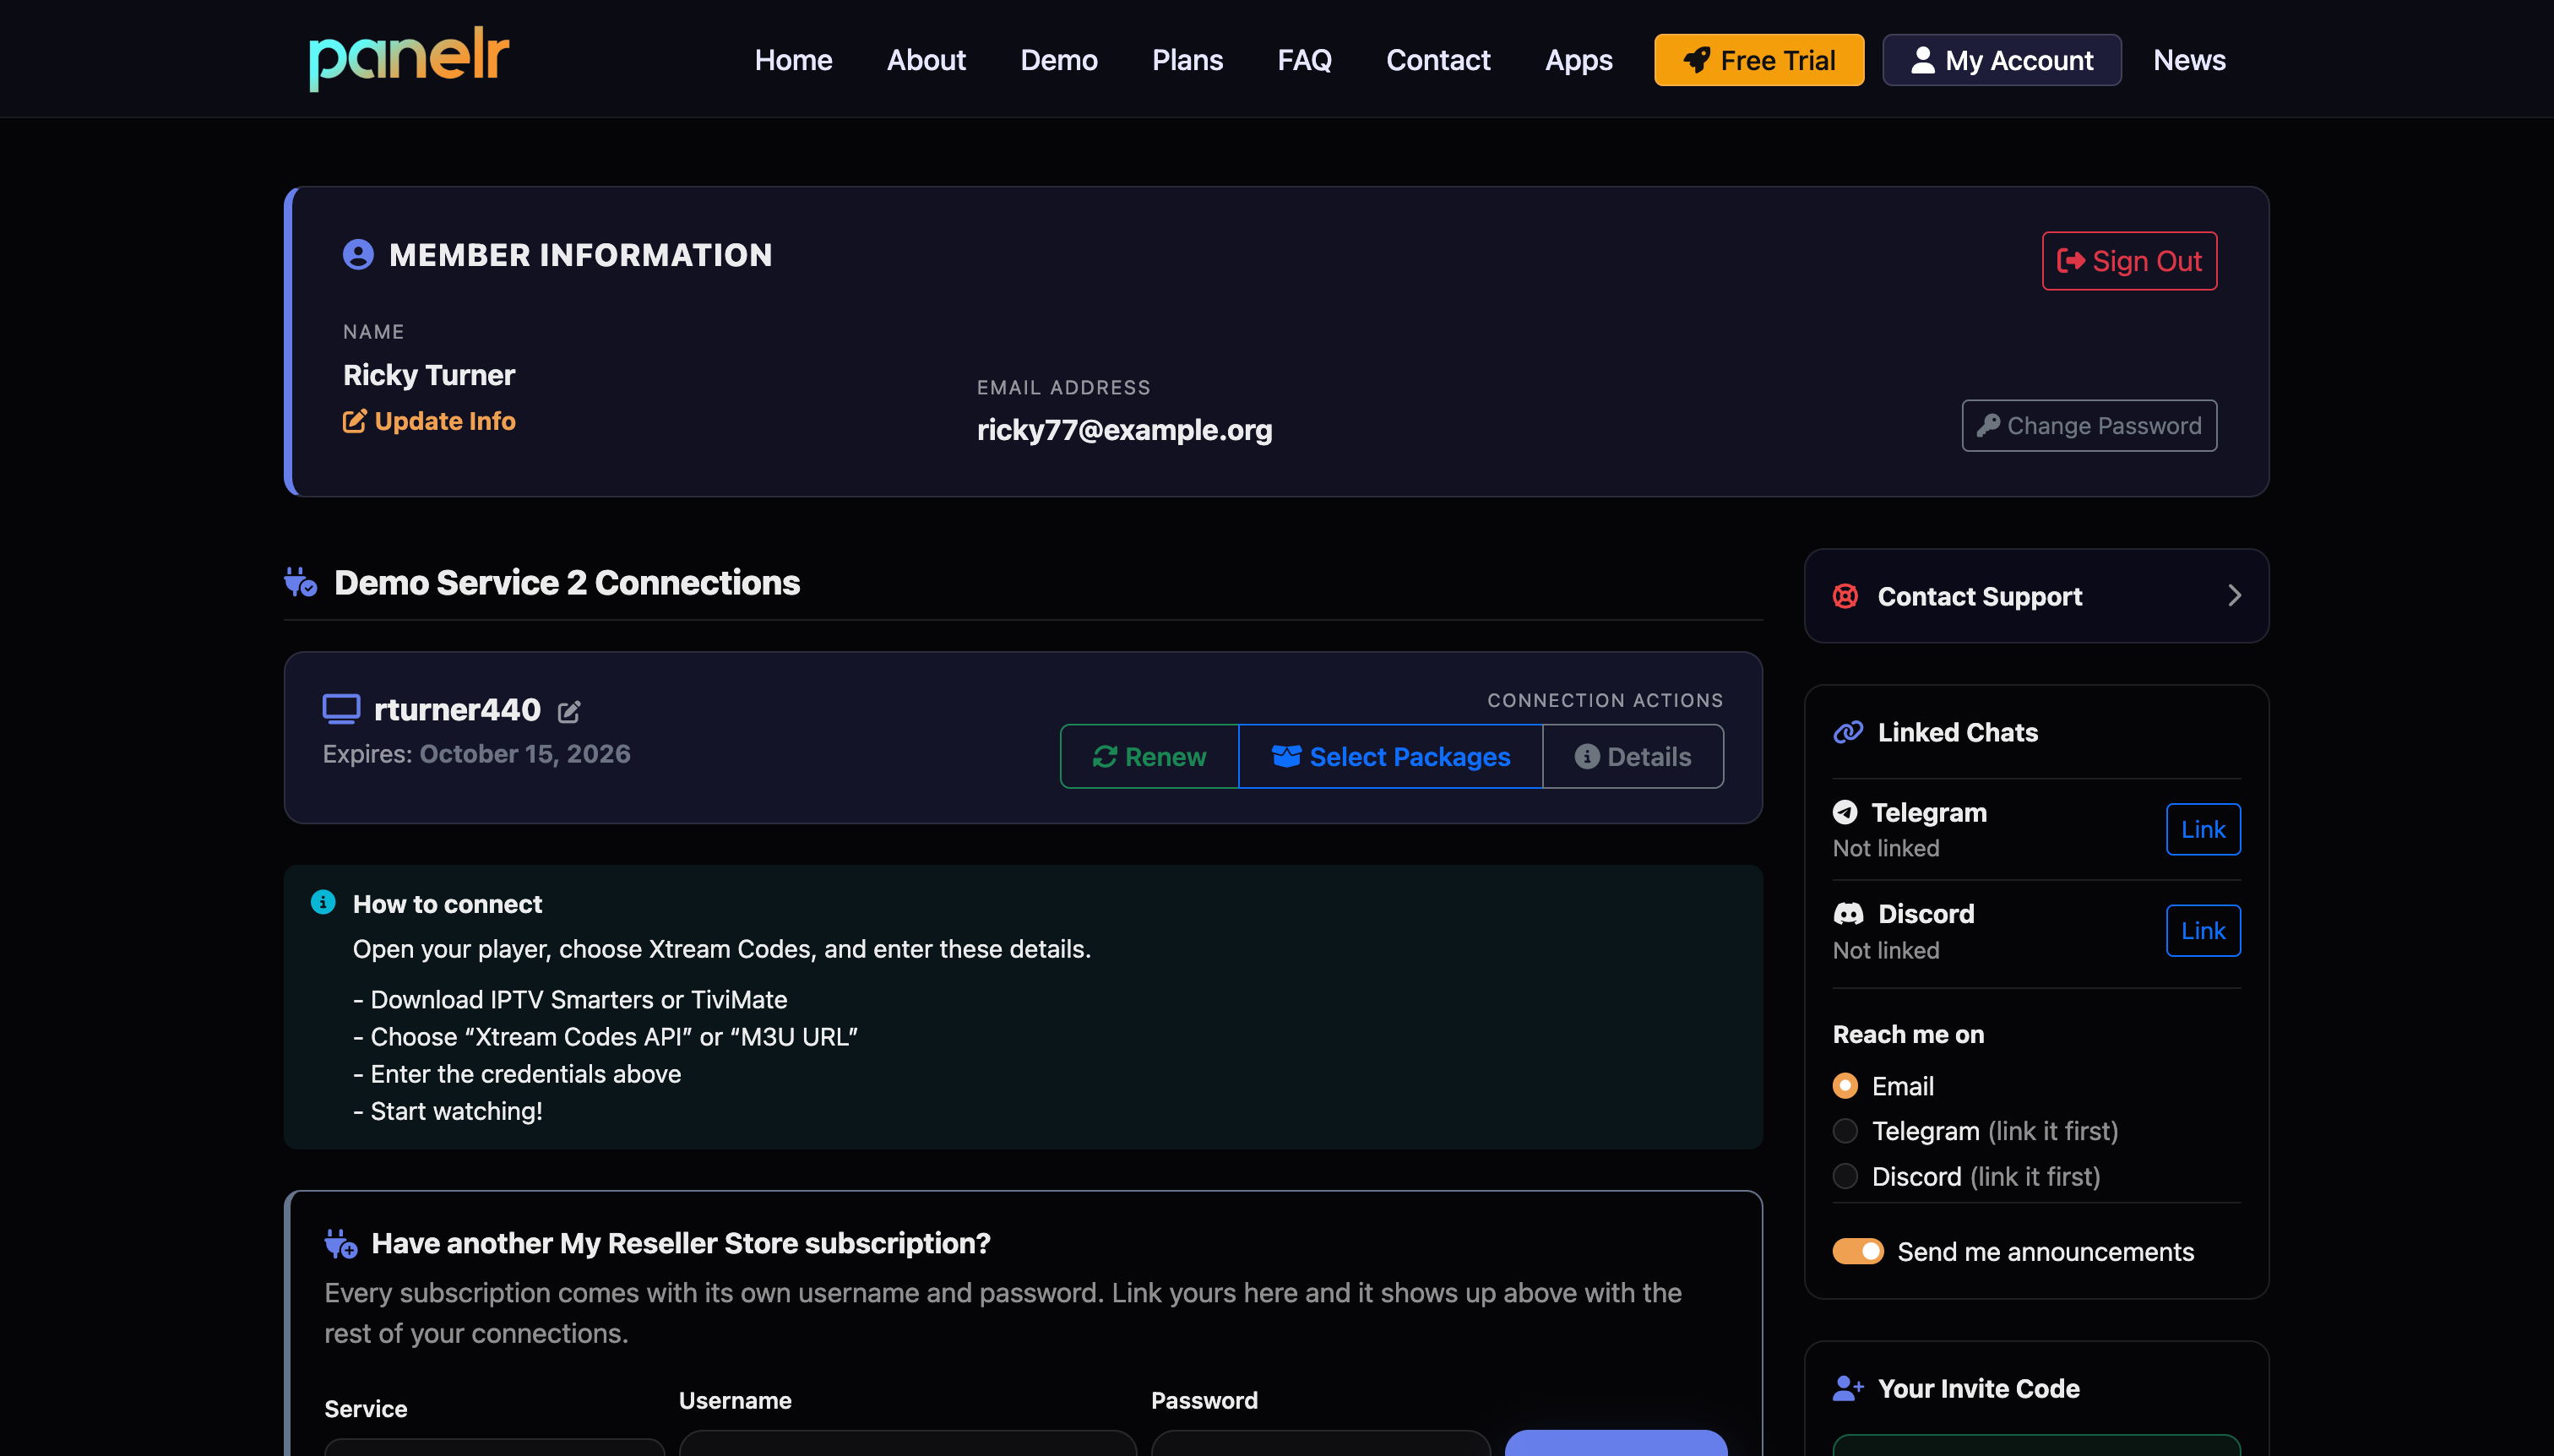The width and height of the screenshot is (2554, 1456).
Task: Click the Discord icon in Linked Chats
Action: 1848,913
